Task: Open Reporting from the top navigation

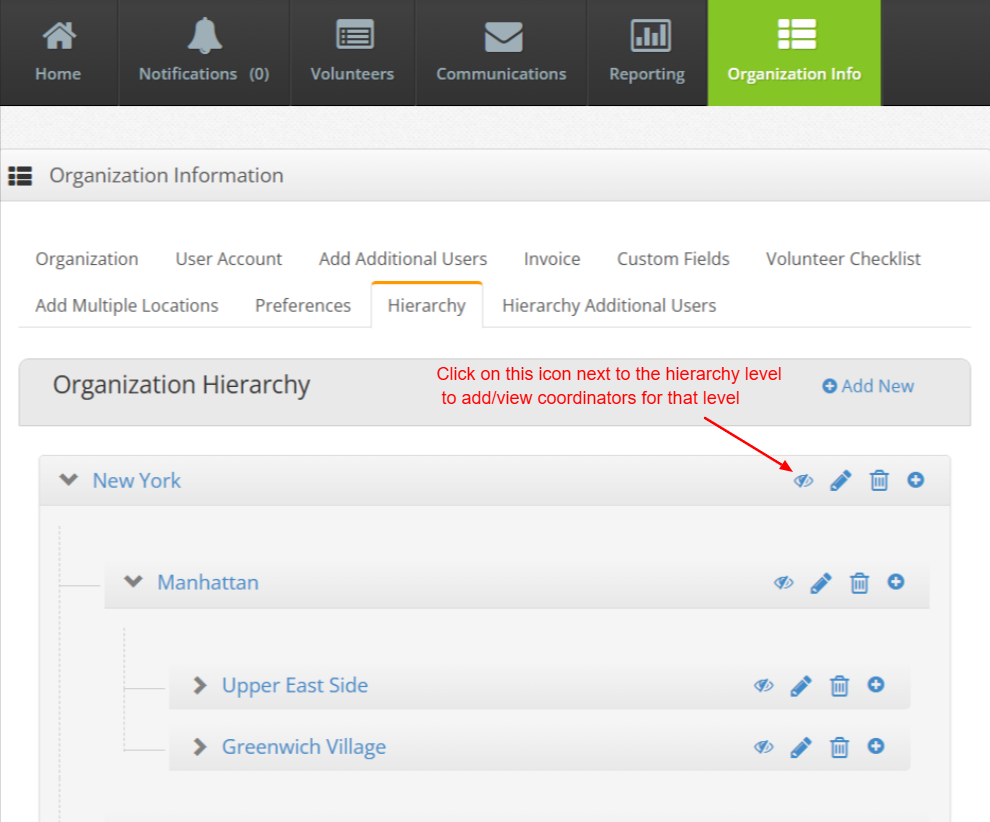Action: pos(647,53)
